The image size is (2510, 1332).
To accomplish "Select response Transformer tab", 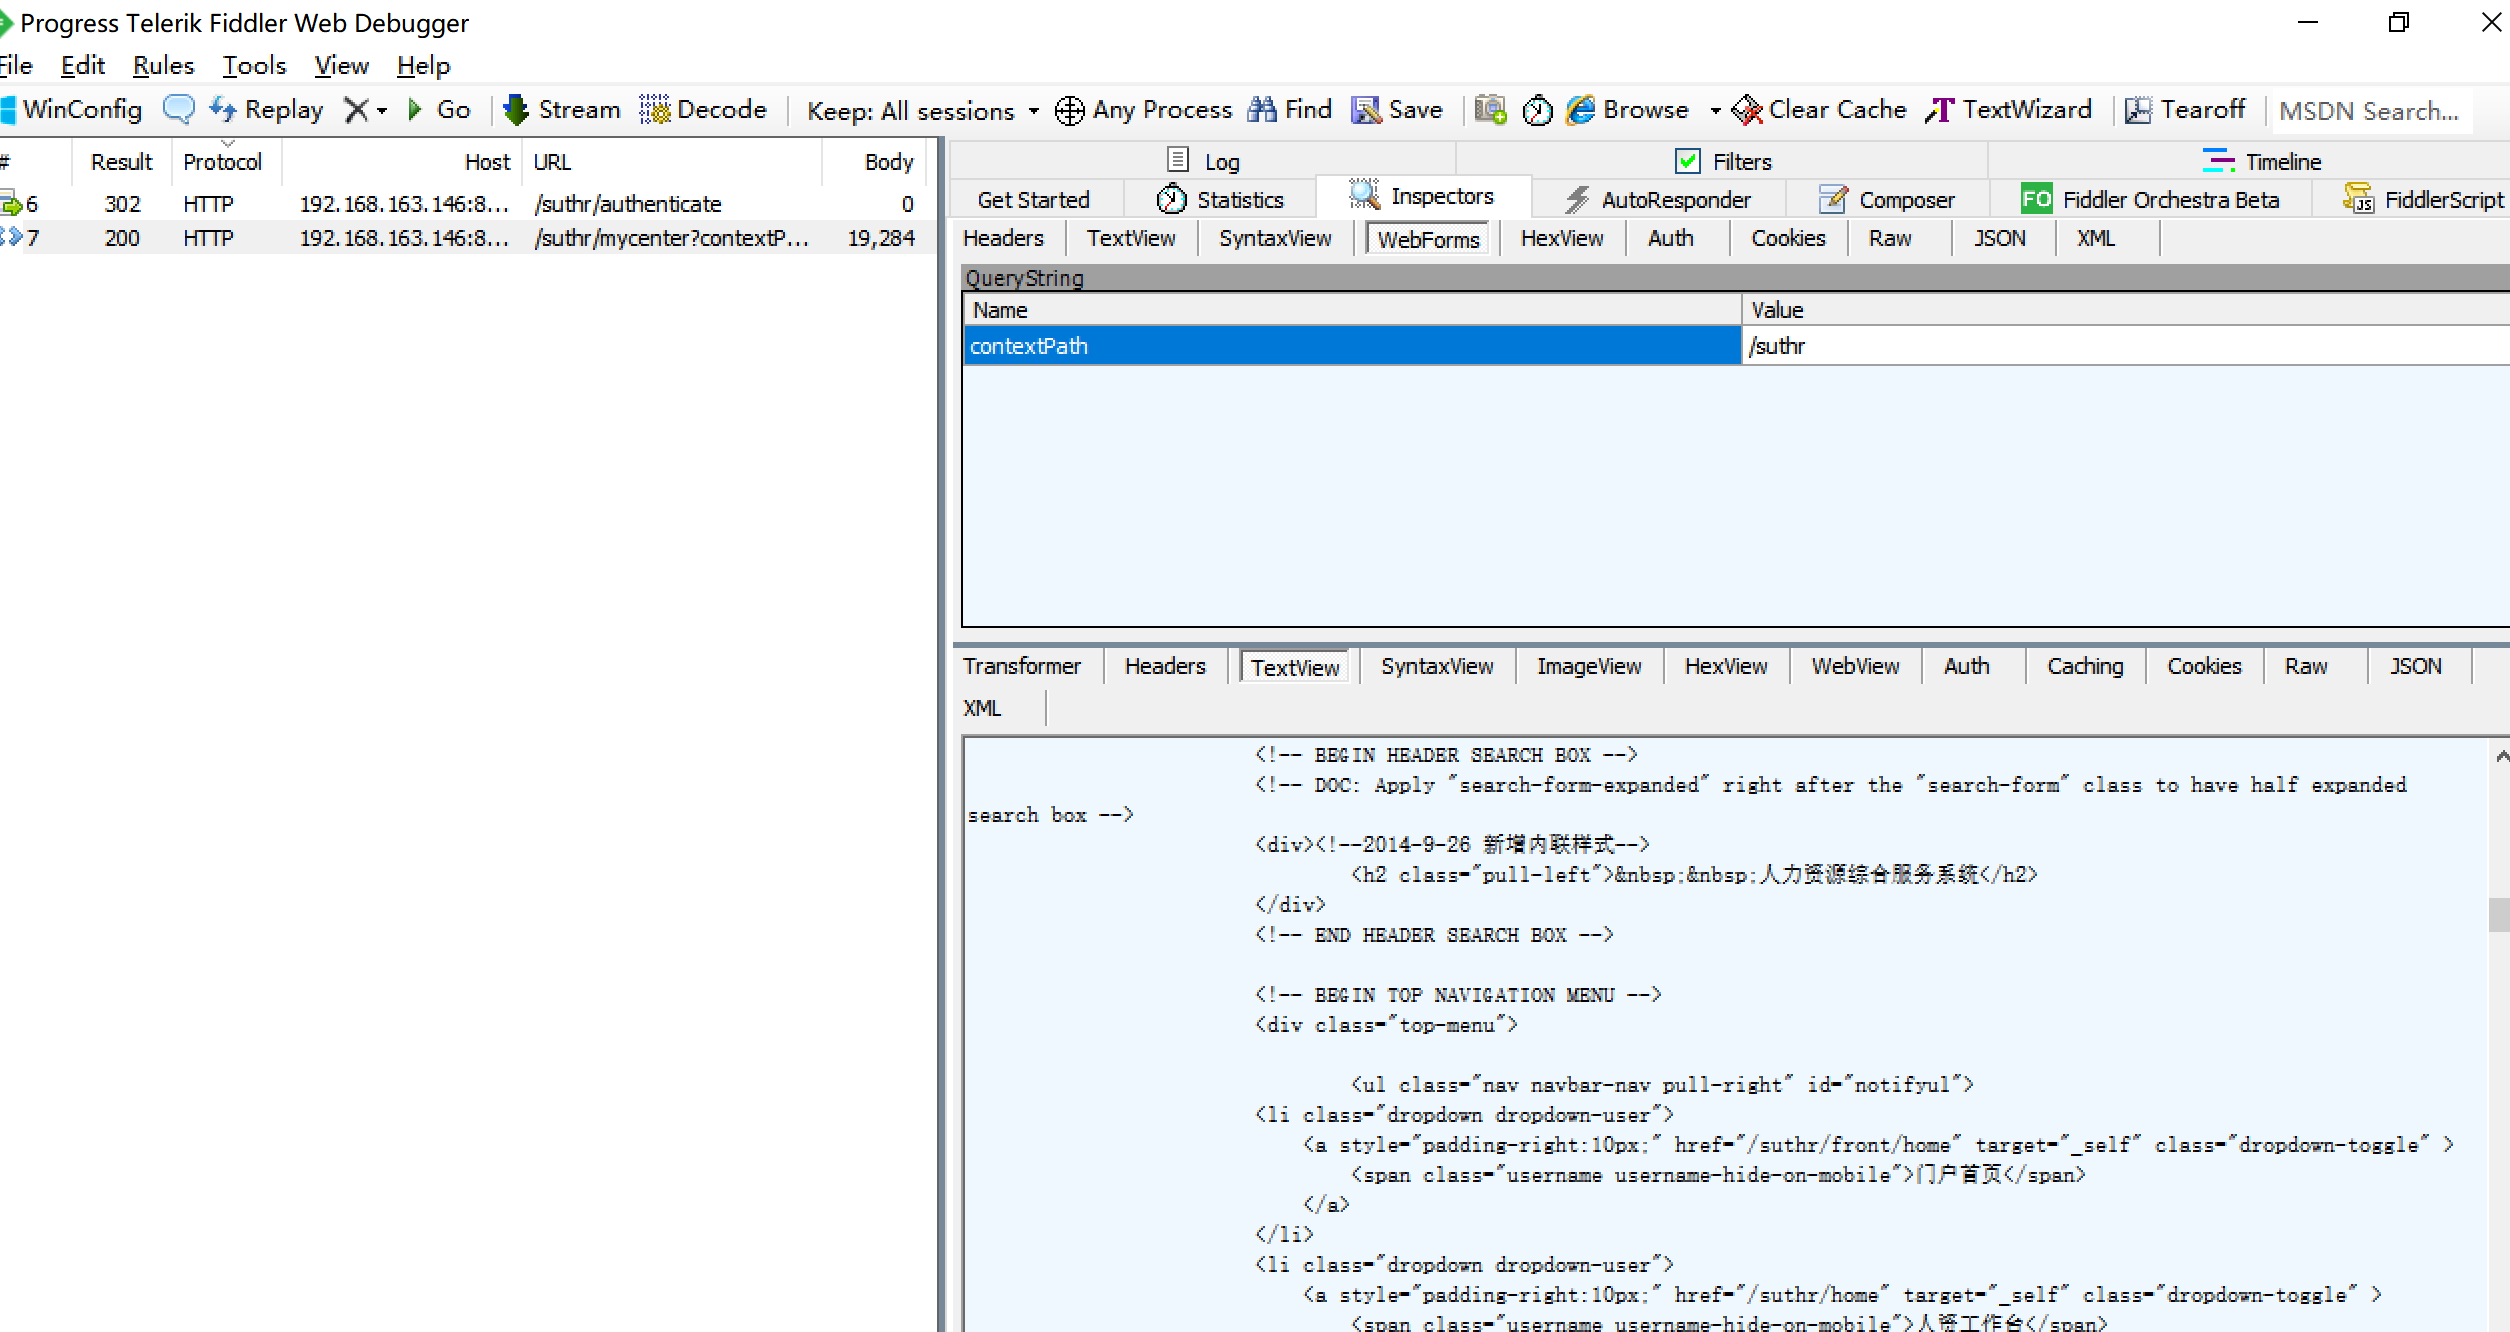I will coord(1022,667).
